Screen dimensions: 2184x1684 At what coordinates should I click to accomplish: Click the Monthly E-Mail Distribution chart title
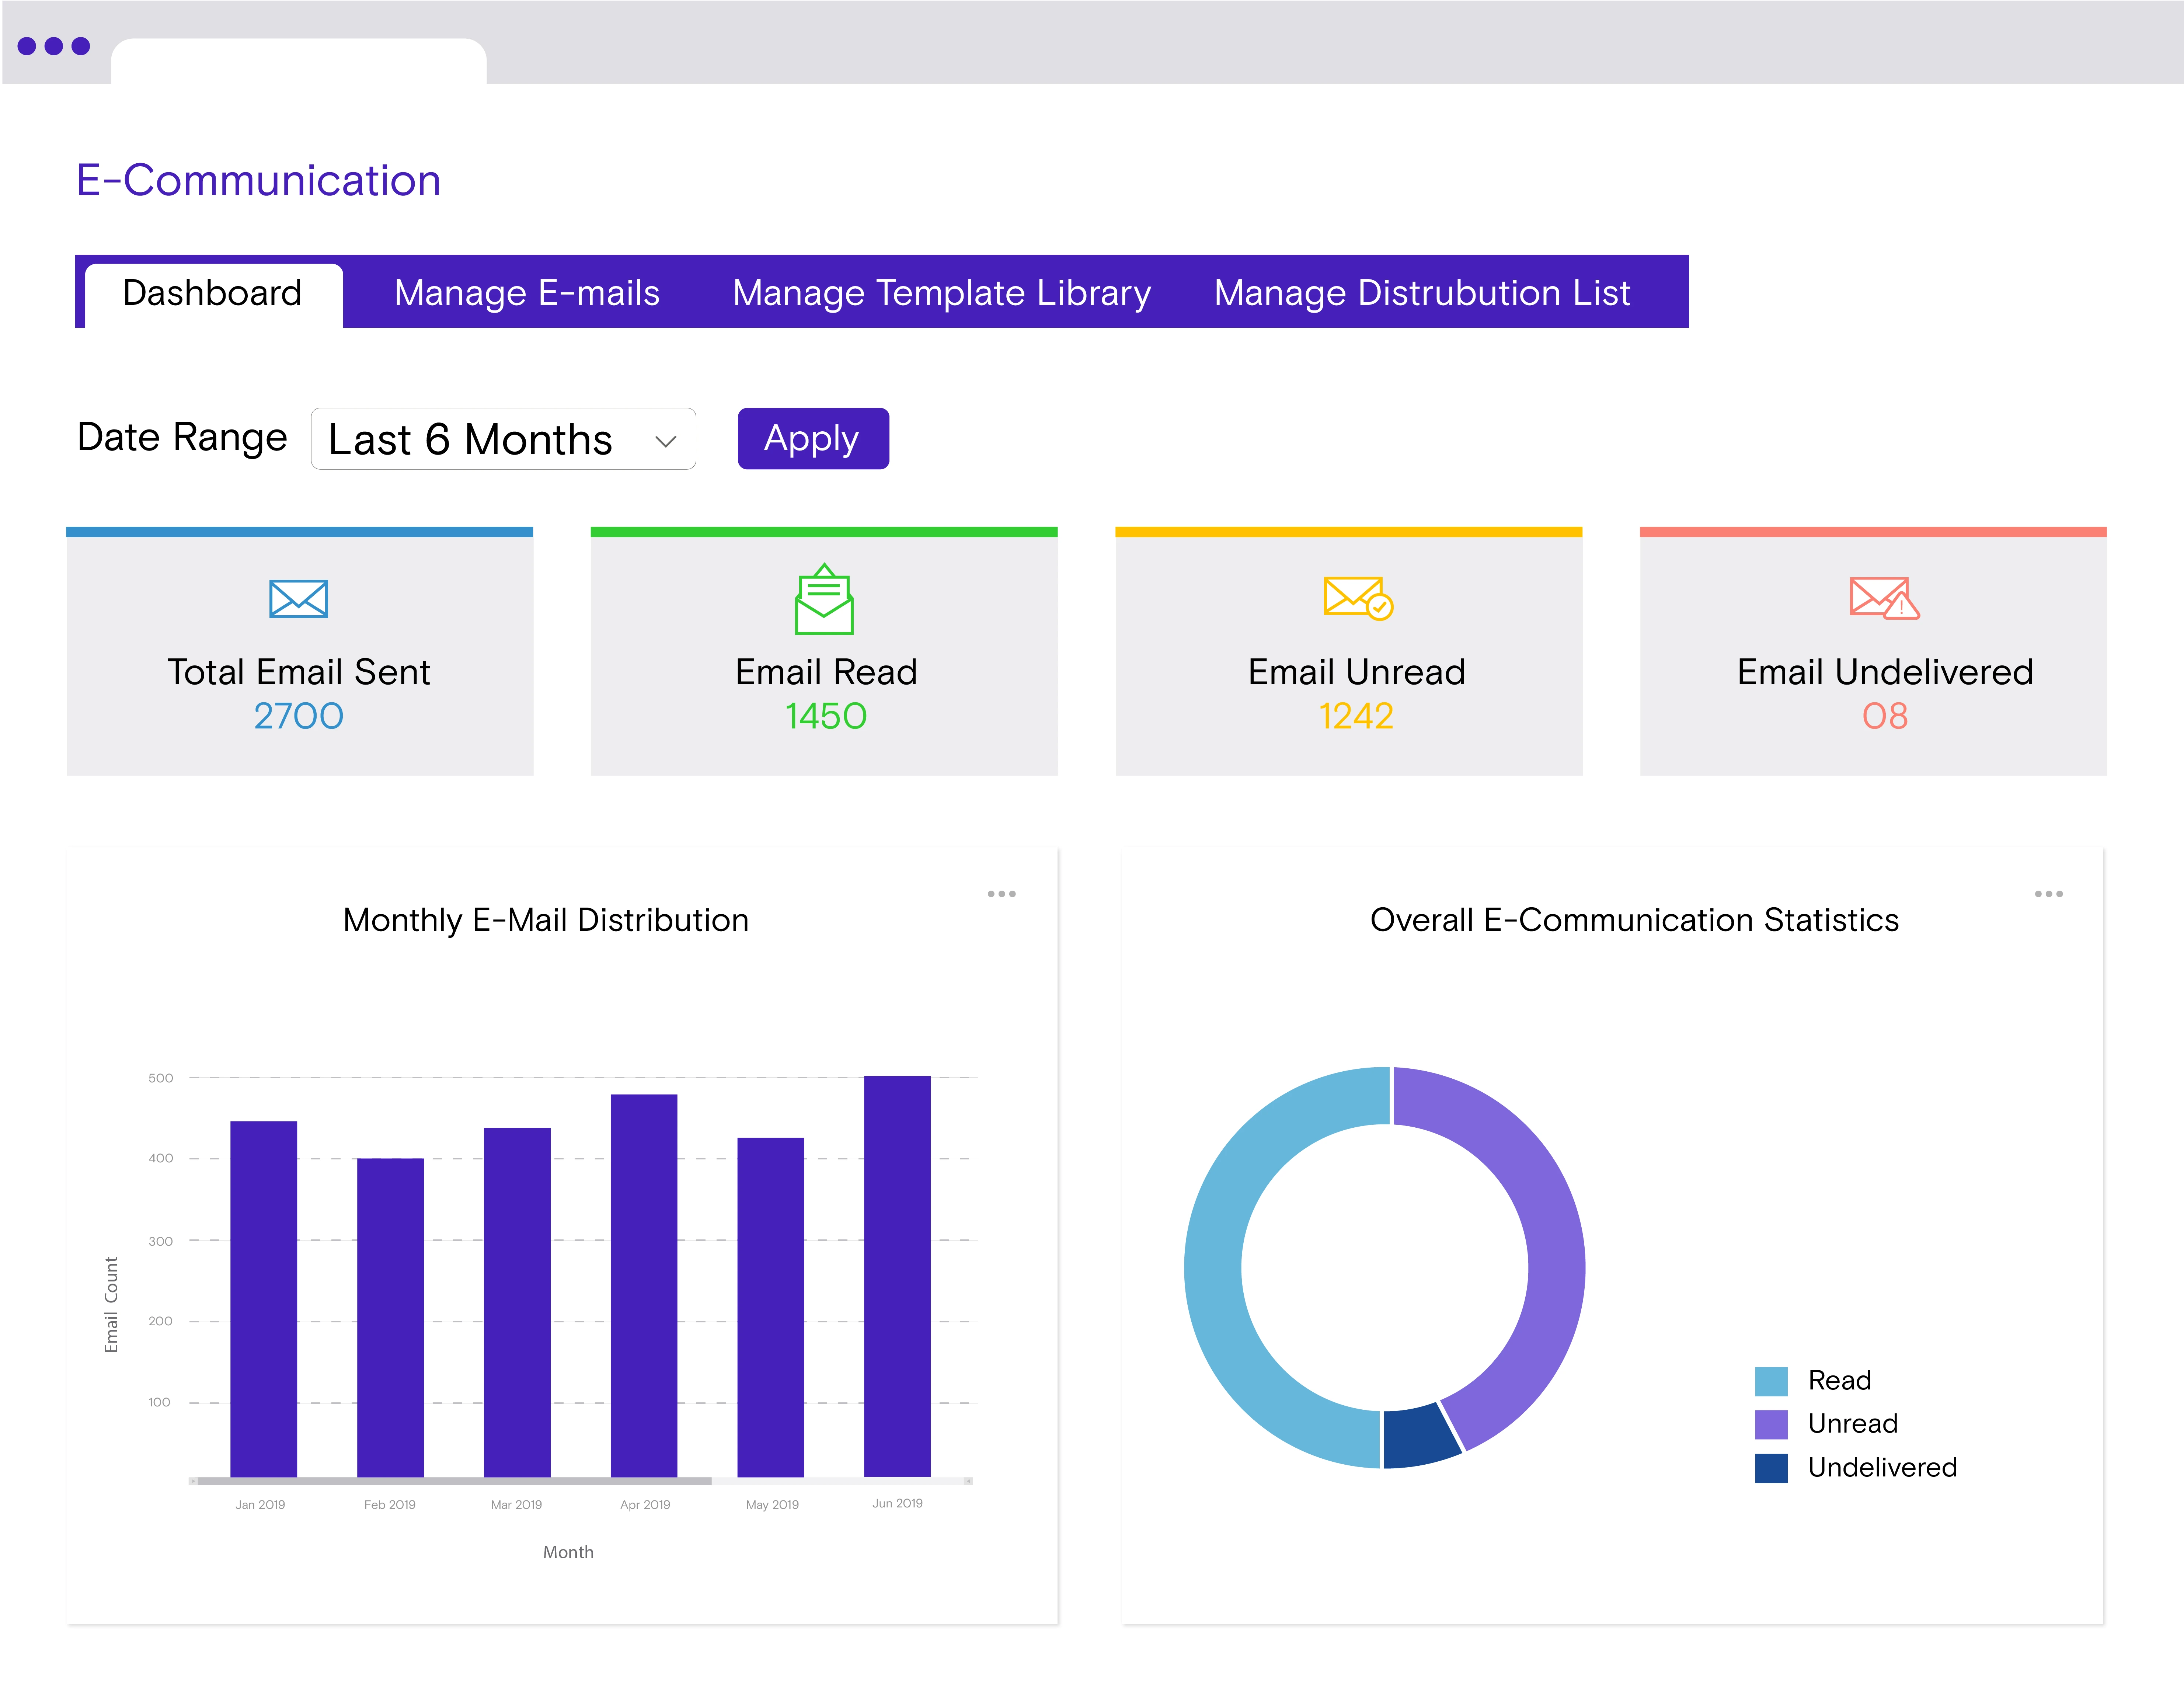(x=546, y=920)
